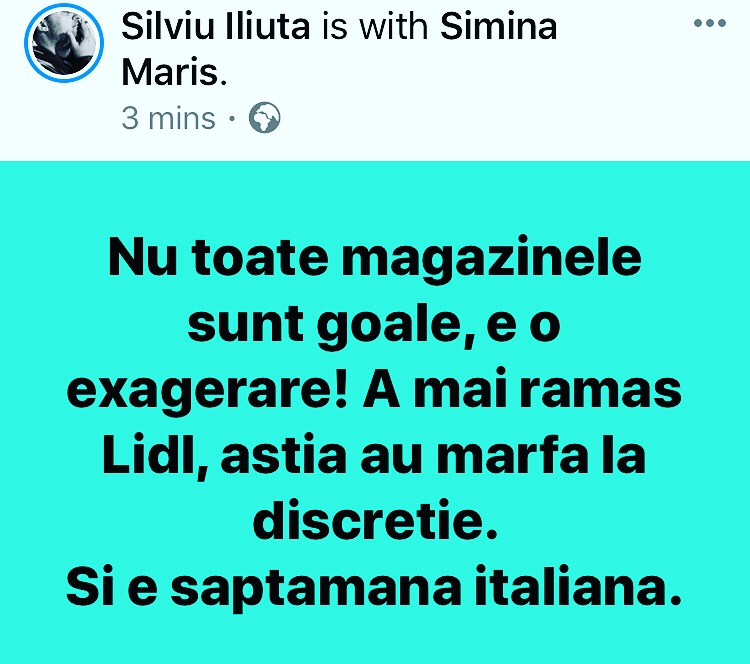Image resolution: width=750 pixels, height=664 pixels.
Task: Click the teal post background text card
Action: coord(375,412)
